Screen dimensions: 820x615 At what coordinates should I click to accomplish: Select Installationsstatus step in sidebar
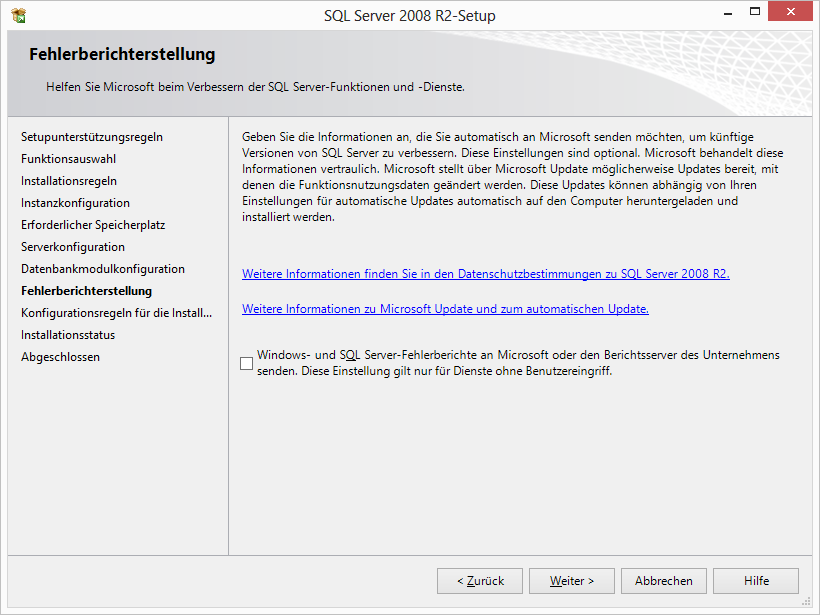pyautogui.click(x=68, y=335)
